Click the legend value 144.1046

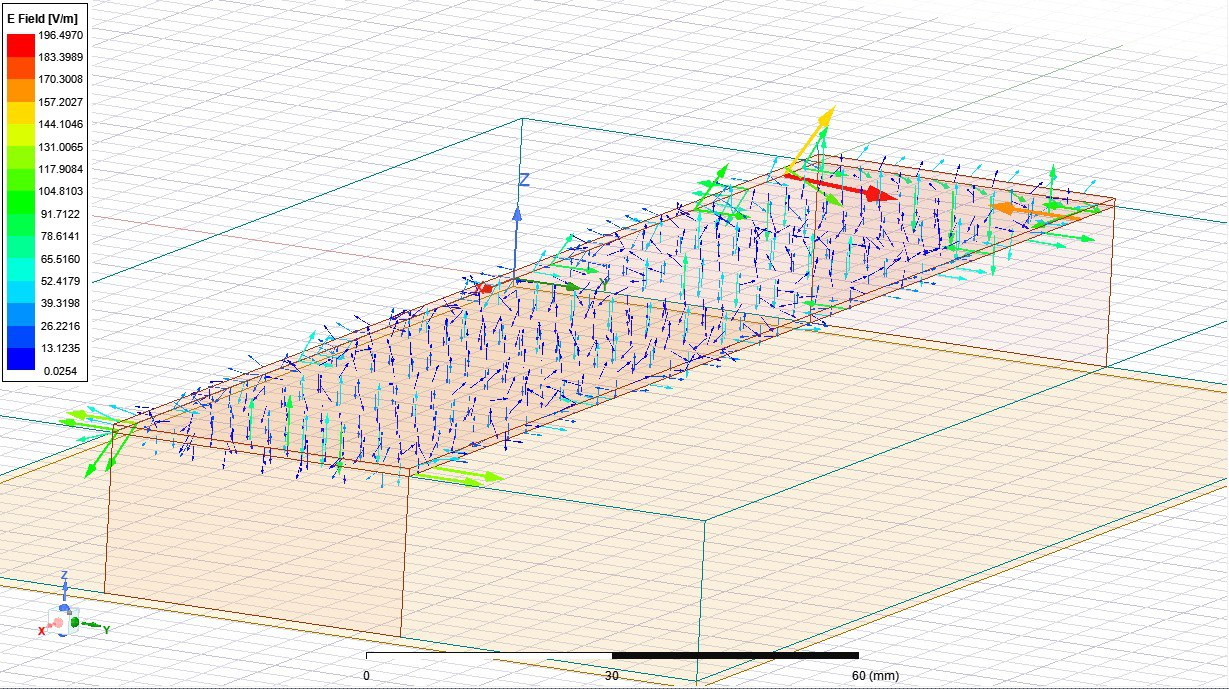(61, 124)
